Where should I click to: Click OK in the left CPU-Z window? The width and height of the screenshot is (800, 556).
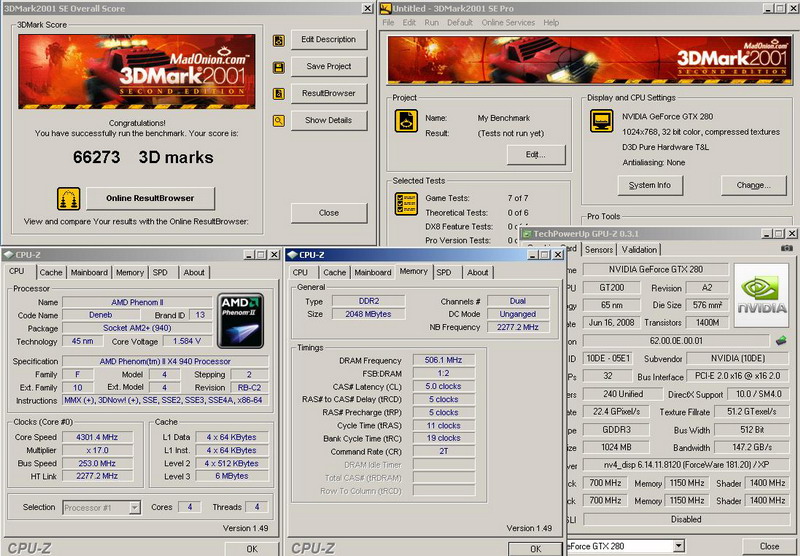coord(252,549)
